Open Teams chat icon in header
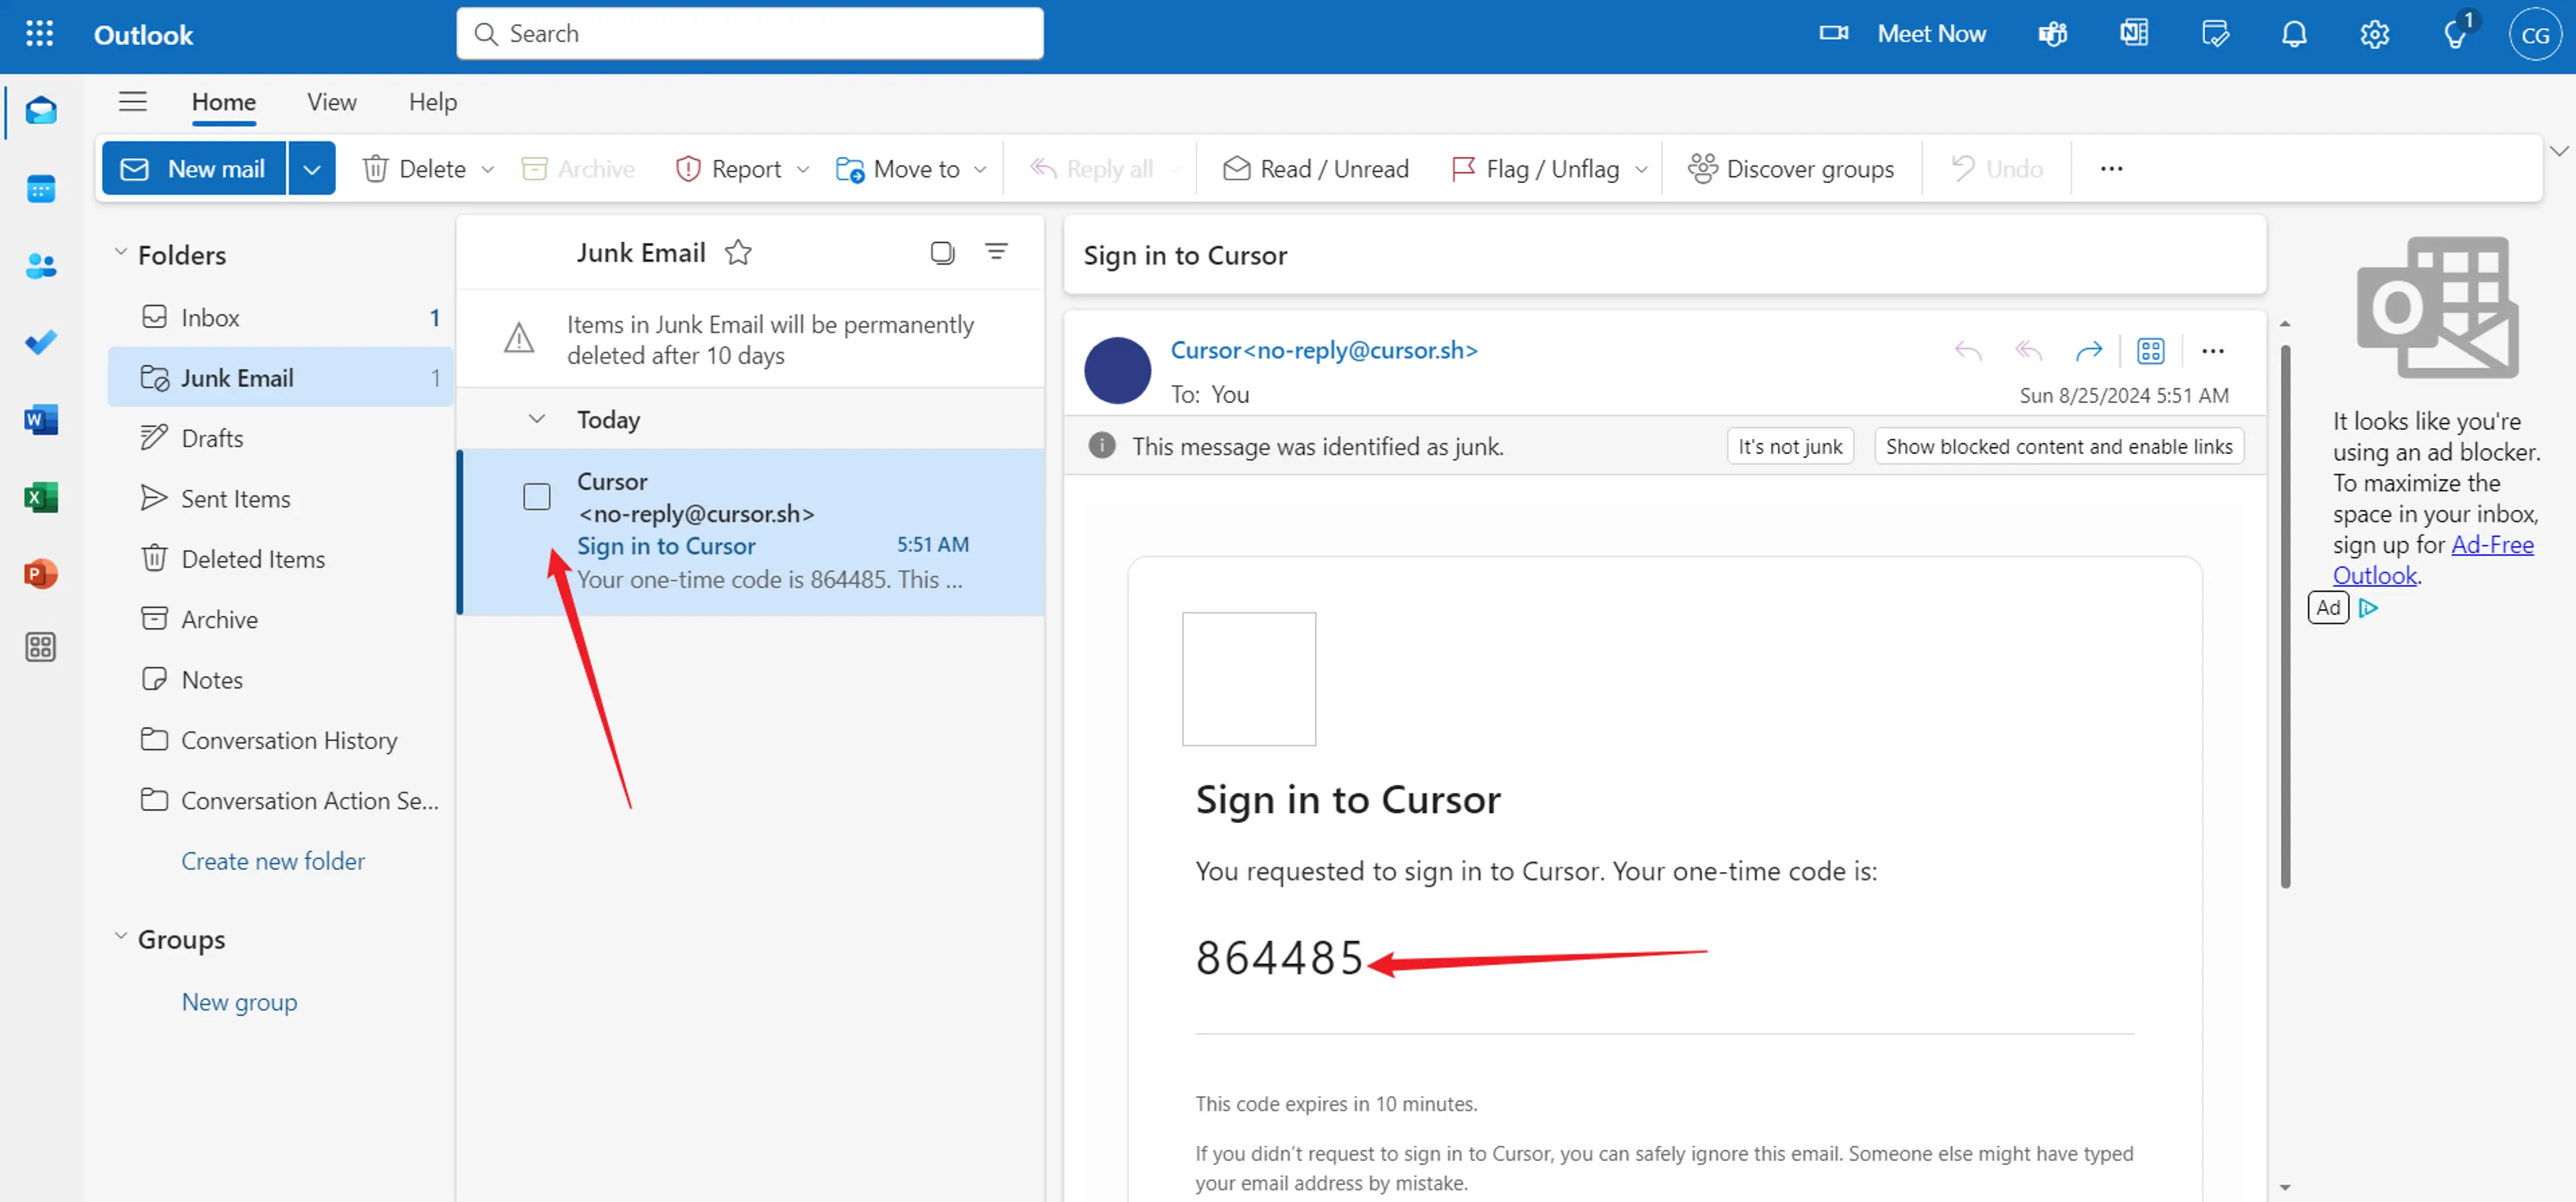Viewport: 2576px width, 1202px height. 2052,34
